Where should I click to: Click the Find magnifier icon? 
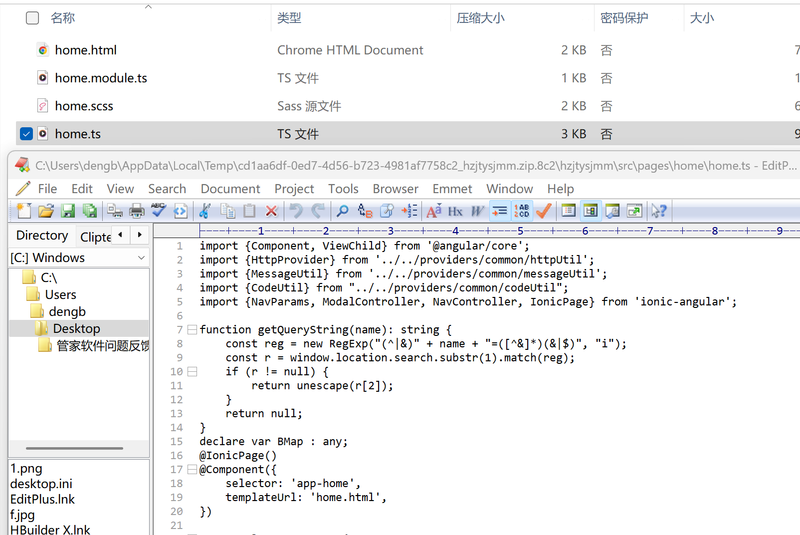[x=342, y=211]
